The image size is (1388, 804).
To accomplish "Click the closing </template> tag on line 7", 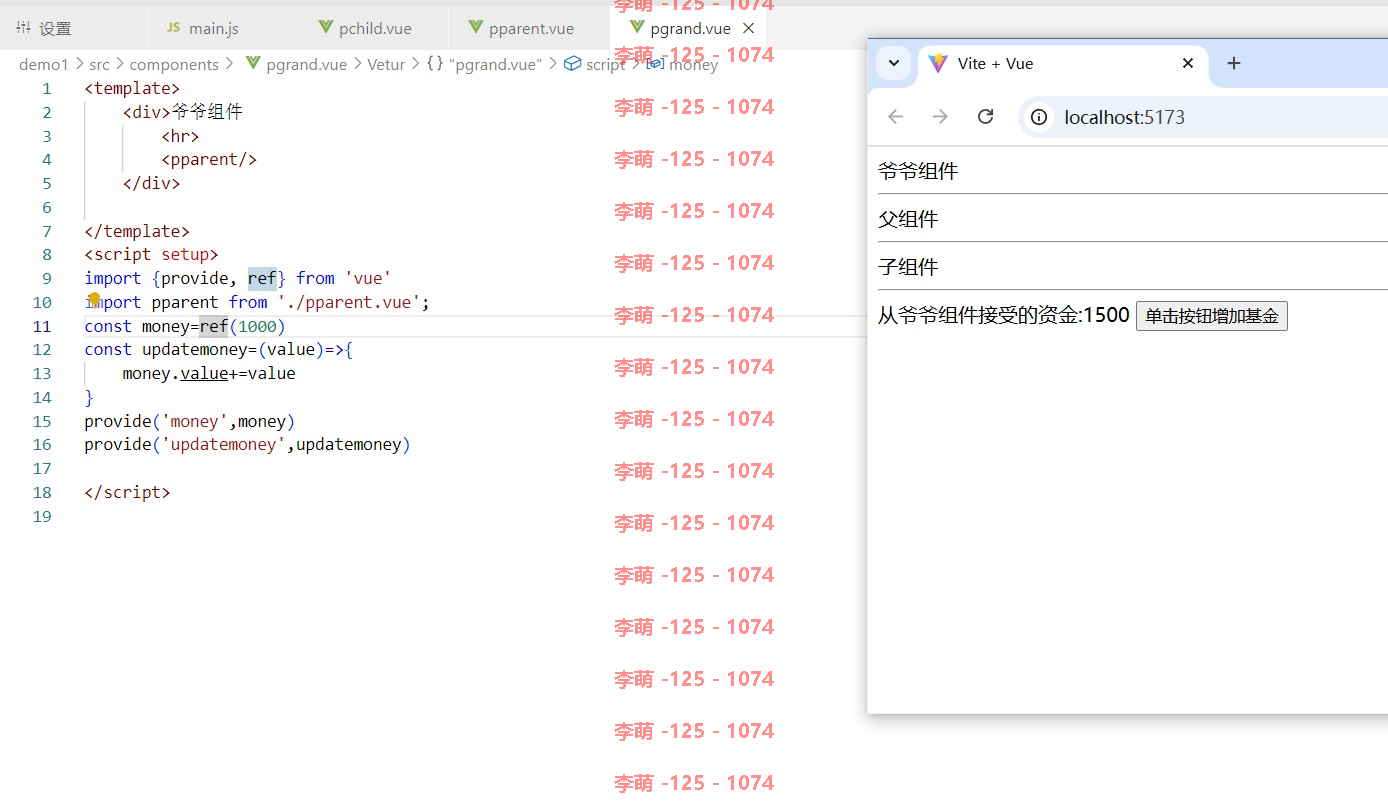I will [137, 231].
